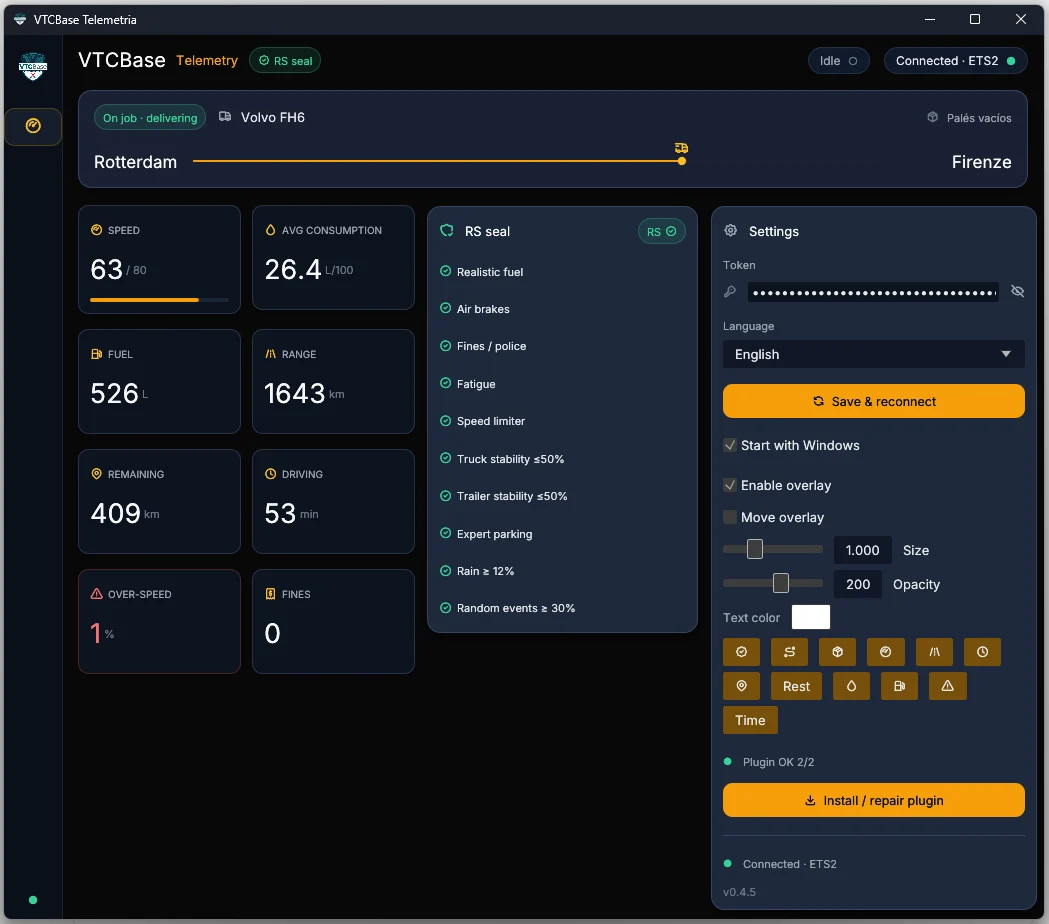Image resolution: width=1049 pixels, height=924 pixels.
Task: Click the Avg Consumption droplet icon
Action: [x=270, y=229]
